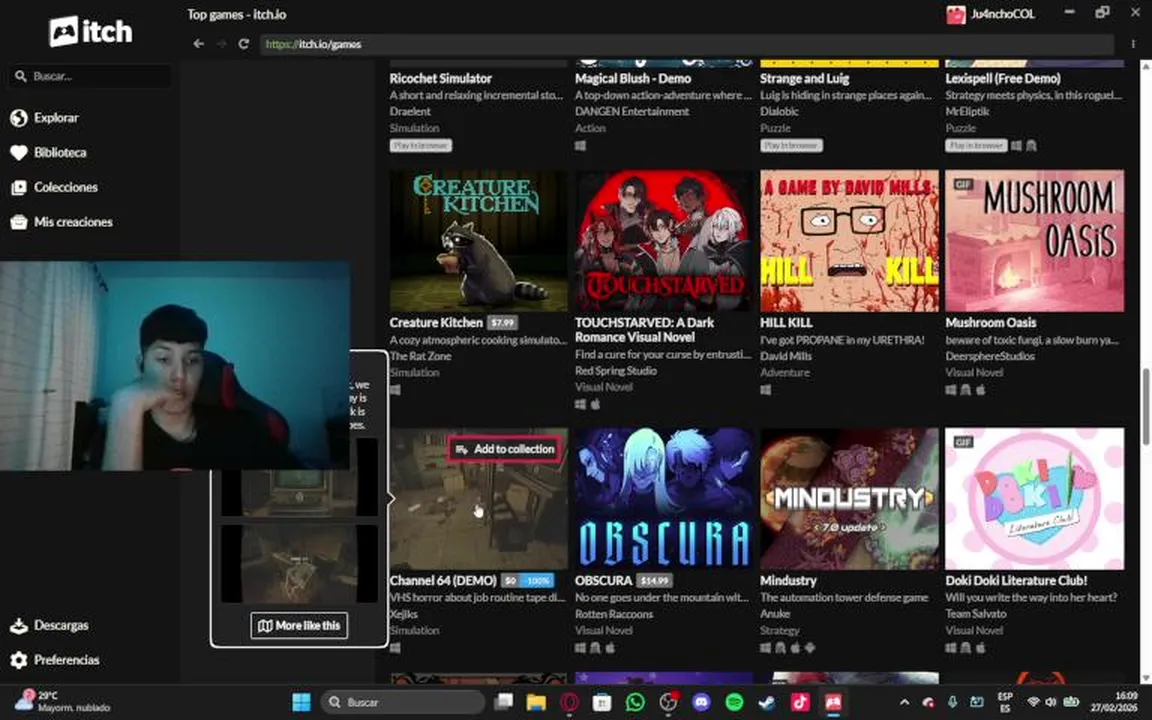
Task: Click Windows platform icon under Creature Kitchen
Action: 395,390
